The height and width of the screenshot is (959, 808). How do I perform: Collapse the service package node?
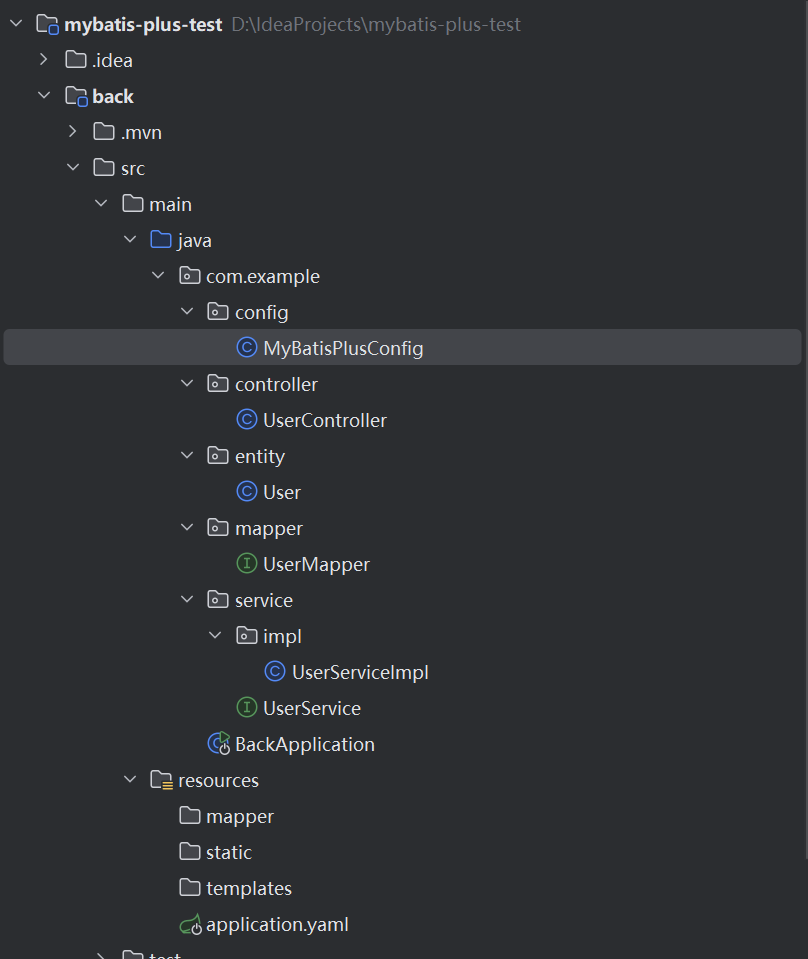click(x=187, y=600)
